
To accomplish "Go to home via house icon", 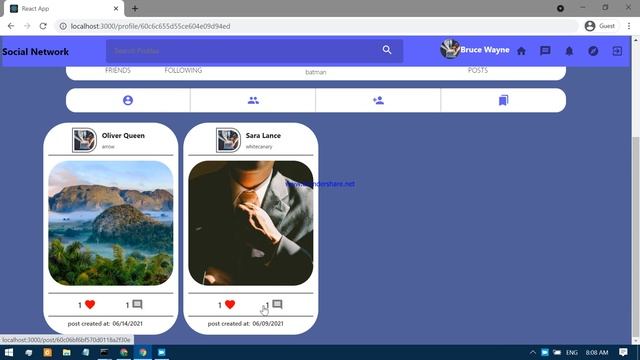I will [521, 51].
